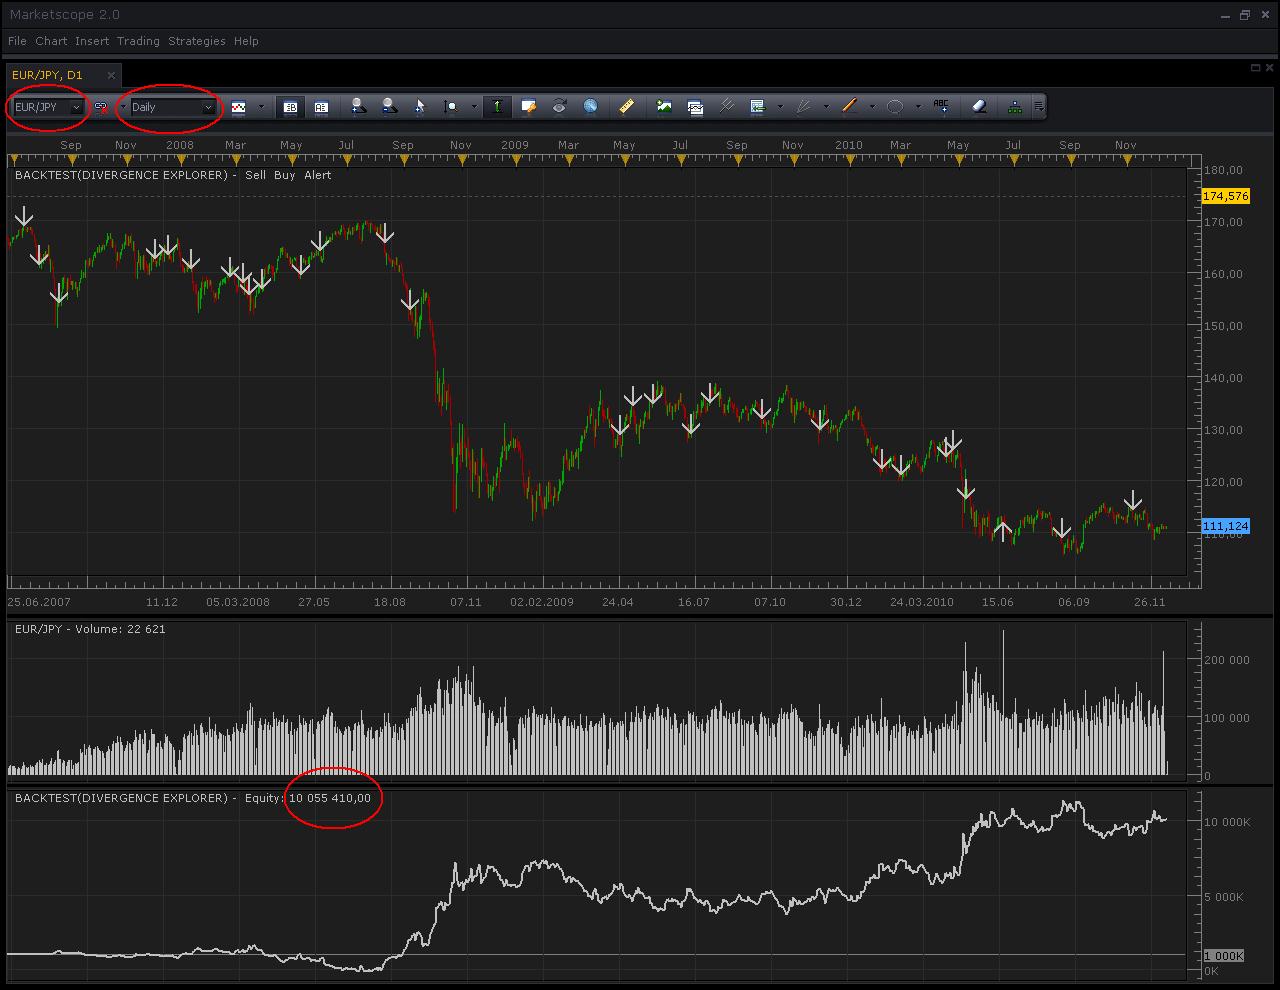Click the add indicator picture icon

pos(664,107)
